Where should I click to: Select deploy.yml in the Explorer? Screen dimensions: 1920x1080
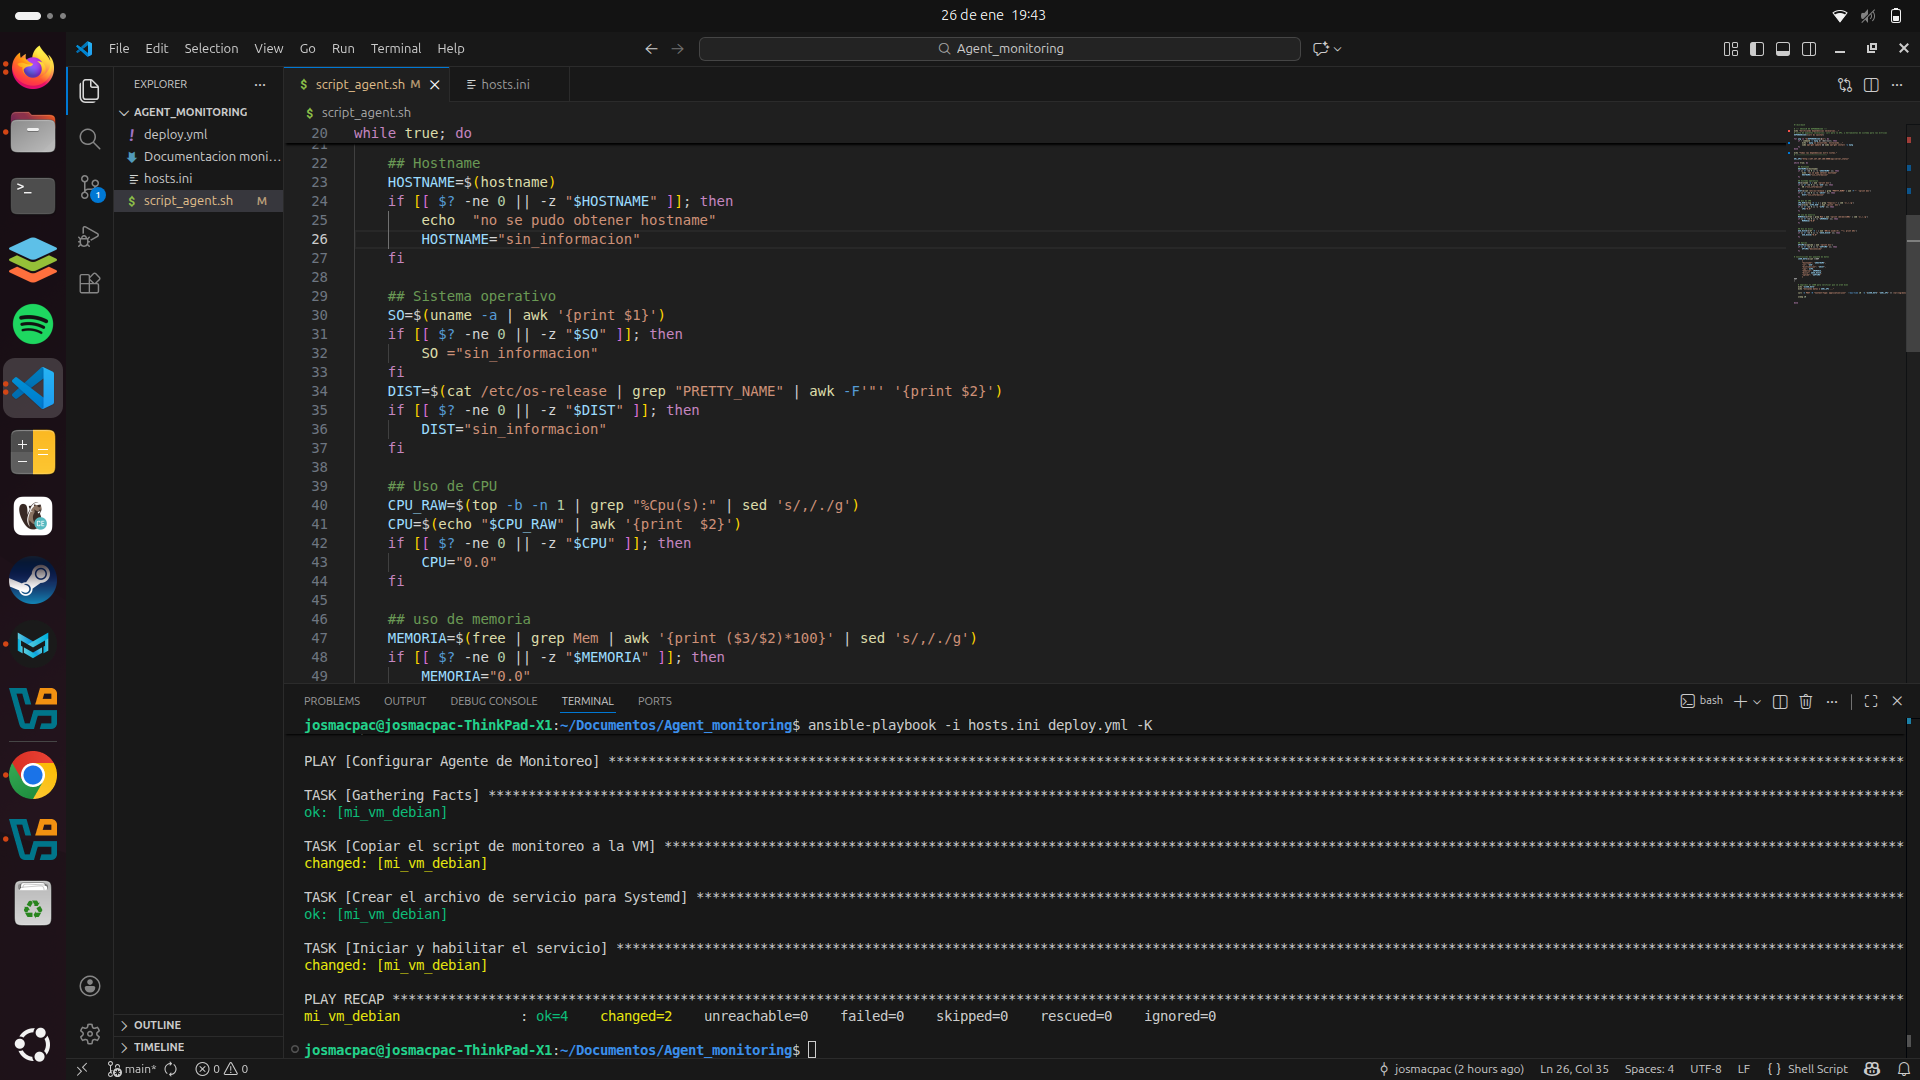coord(176,134)
